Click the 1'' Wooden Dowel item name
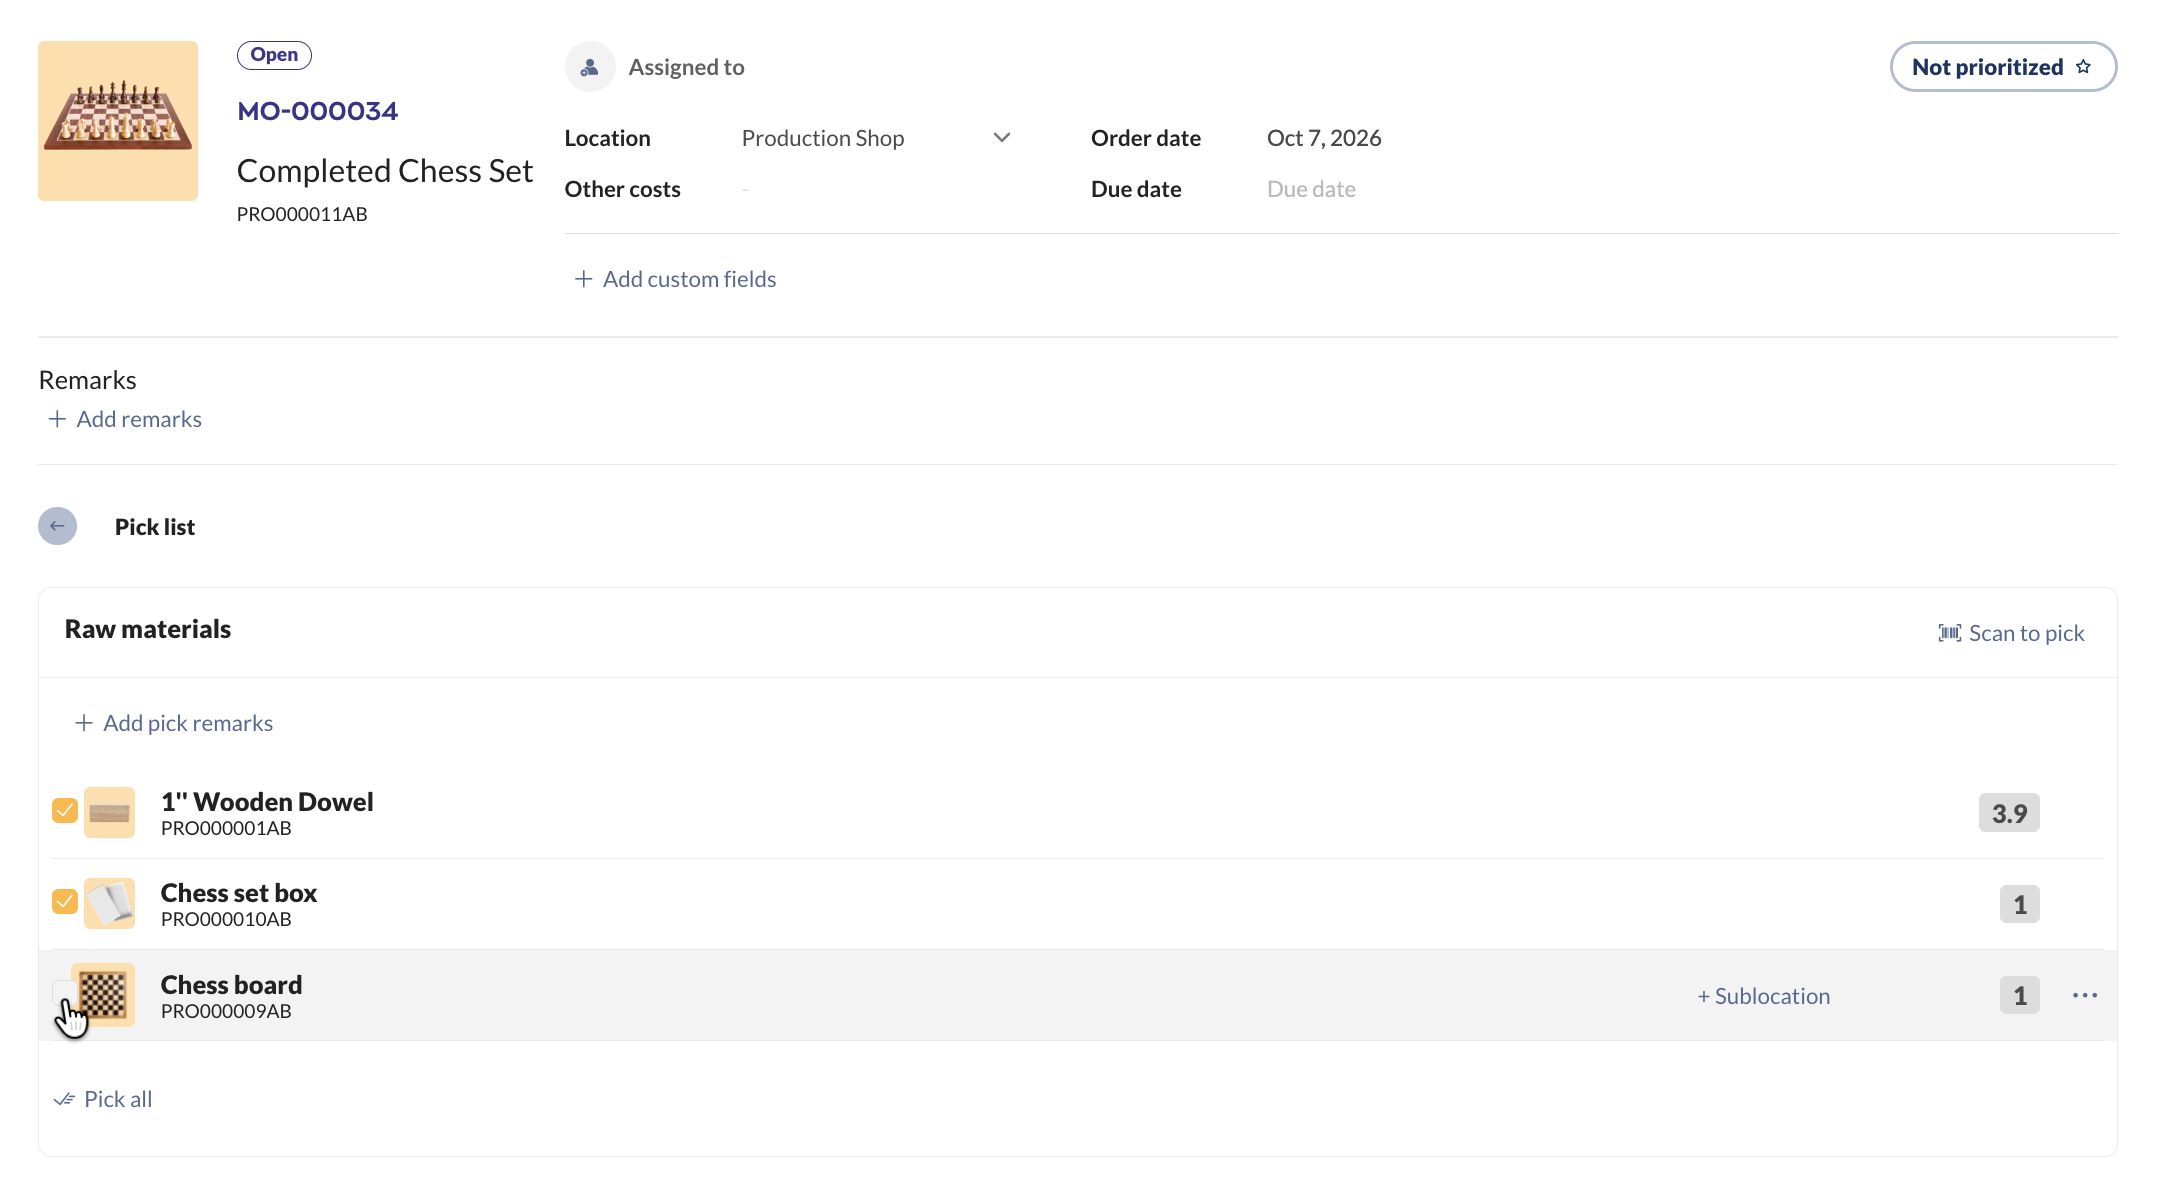 267,802
